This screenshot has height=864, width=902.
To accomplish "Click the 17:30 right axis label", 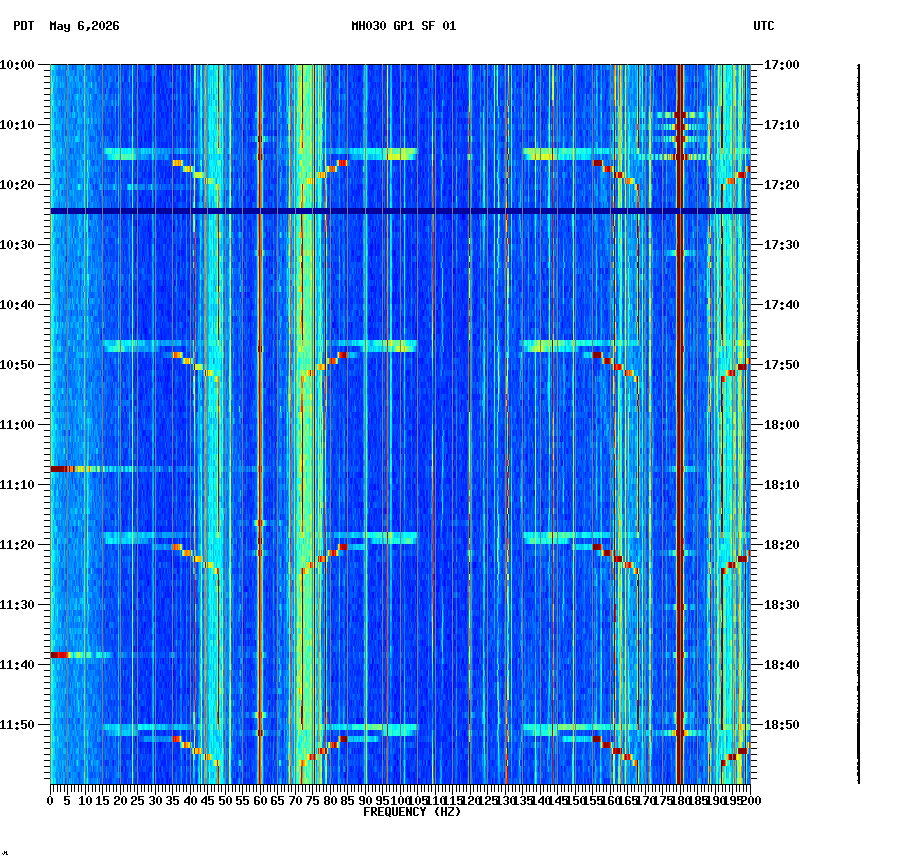I will (782, 245).
